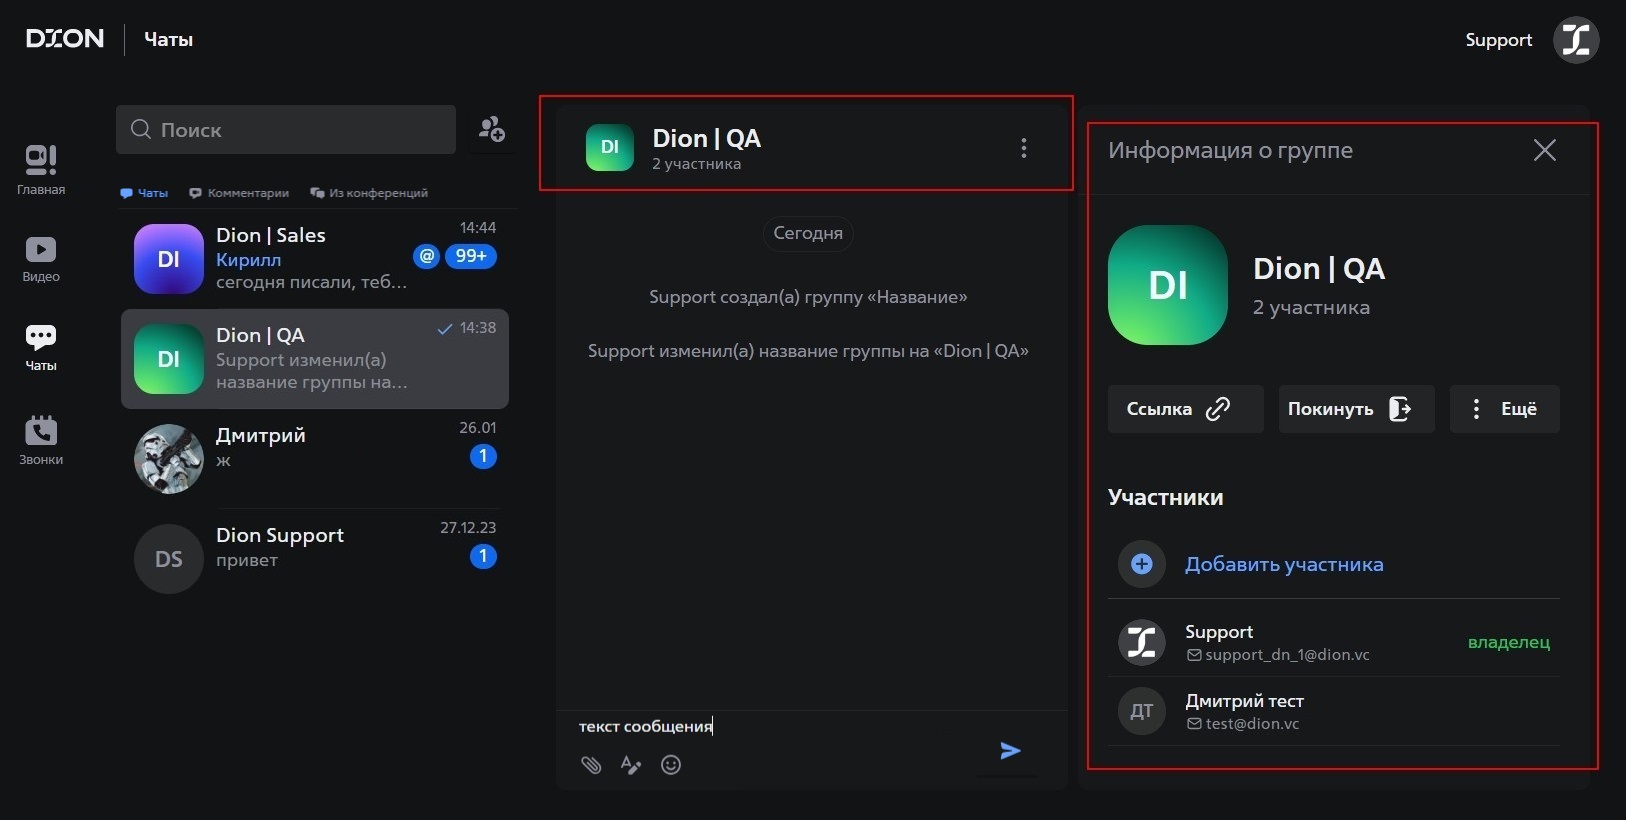Open the emoji picker
The width and height of the screenshot is (1626, 820).
click(x=671, y=765)
